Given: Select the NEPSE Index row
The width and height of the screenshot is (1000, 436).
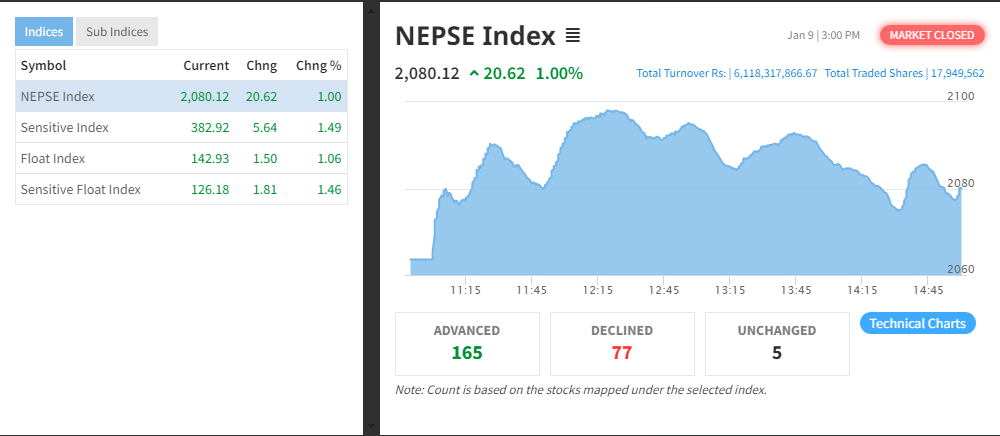Looking at the screenshot, I should [182, 96].
